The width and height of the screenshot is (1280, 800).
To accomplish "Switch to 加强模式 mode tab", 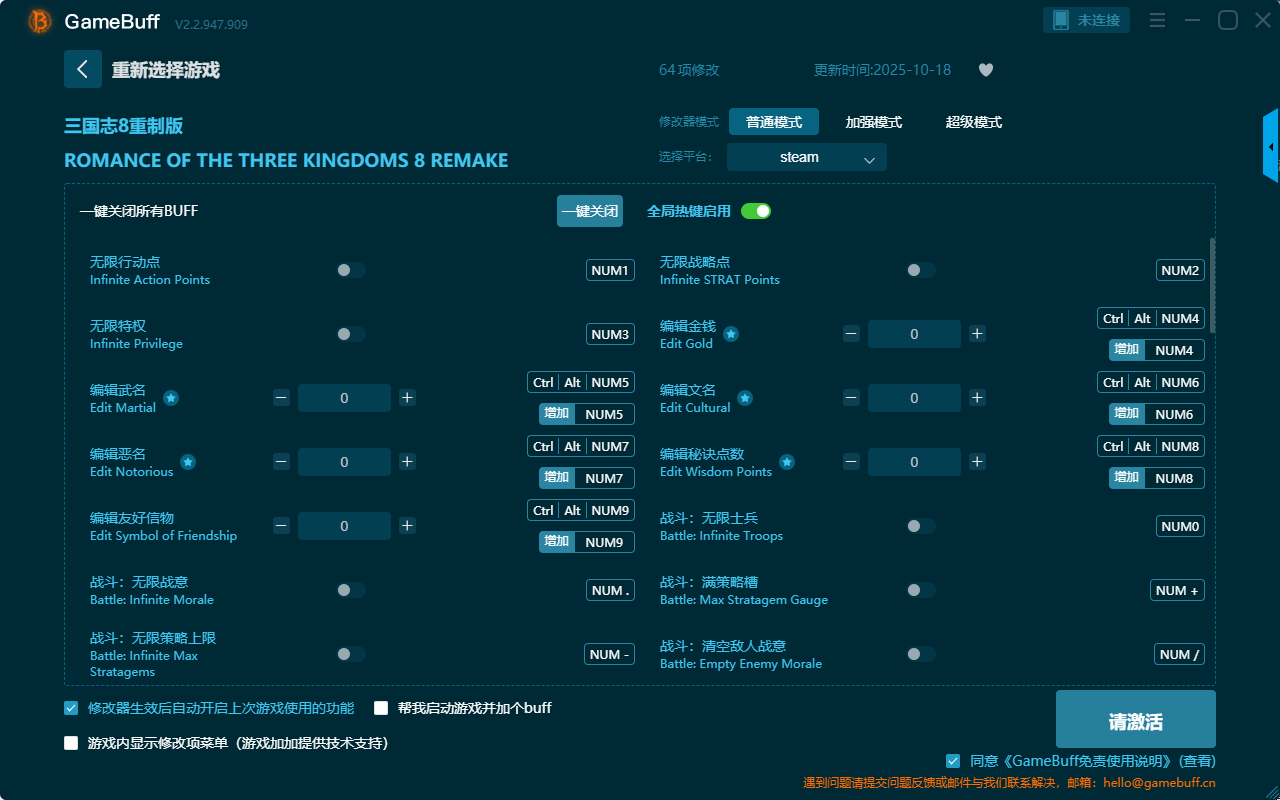I will tap(873, 122).
